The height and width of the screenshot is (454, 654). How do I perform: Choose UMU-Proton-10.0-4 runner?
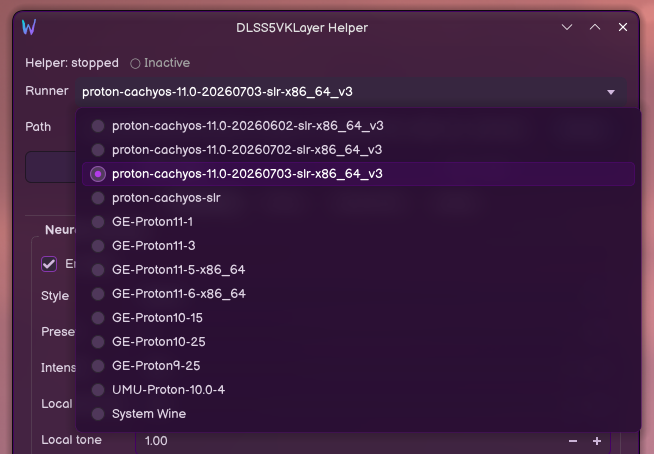tap(358, 390)
